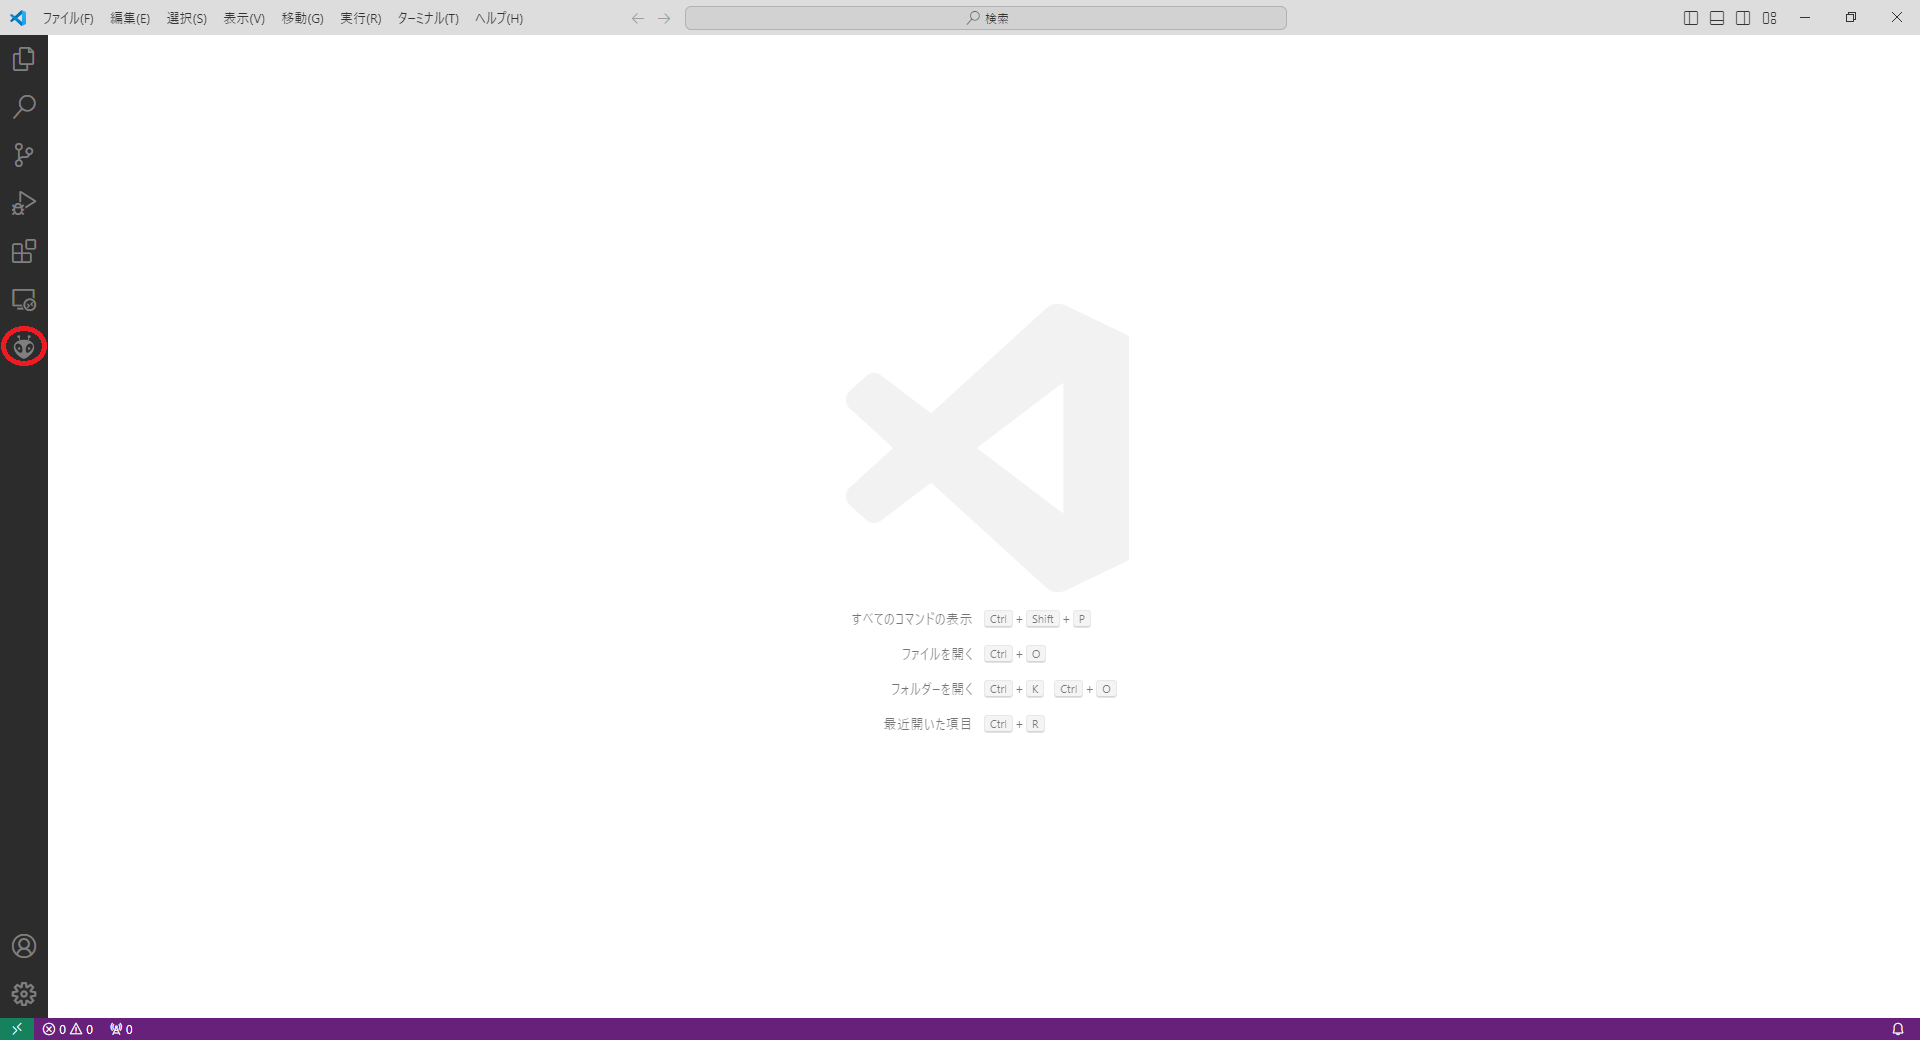Click the remote window button in status bar
Image resolution: width=1920 pixels, height=1040 pixels.
coord(17,1029)
